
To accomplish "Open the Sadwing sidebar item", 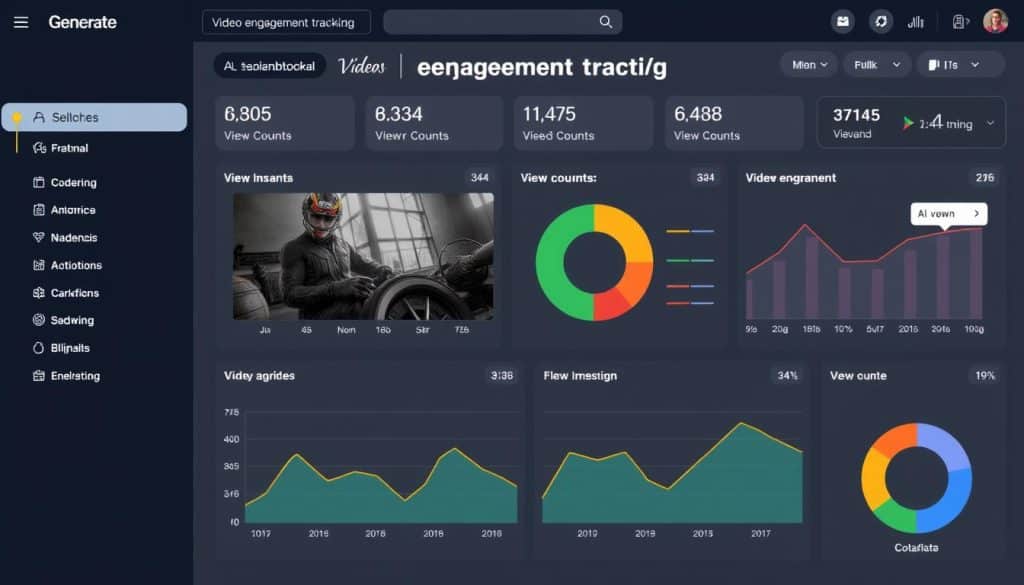I will click(x=72, y=321).
